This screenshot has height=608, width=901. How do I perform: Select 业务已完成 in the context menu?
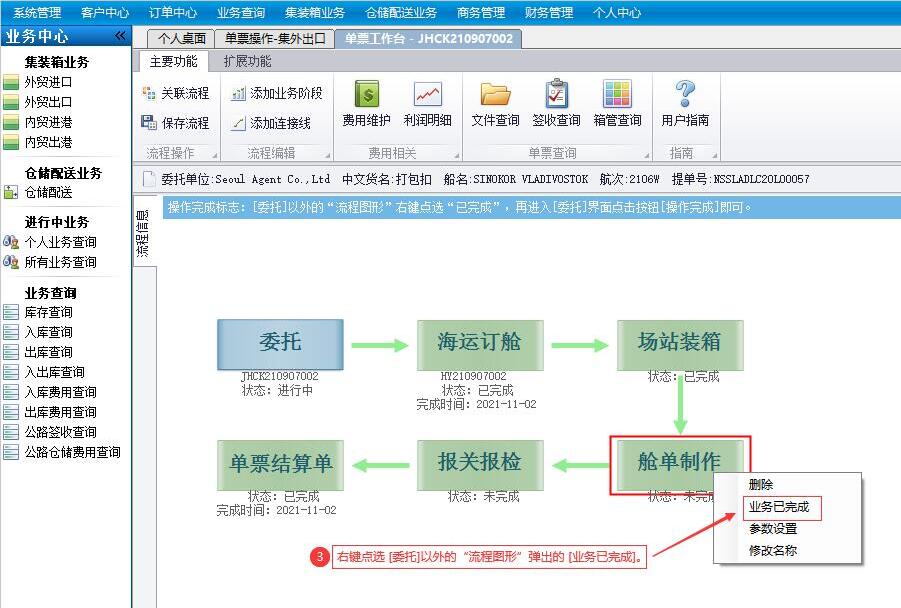pos(779,508)
